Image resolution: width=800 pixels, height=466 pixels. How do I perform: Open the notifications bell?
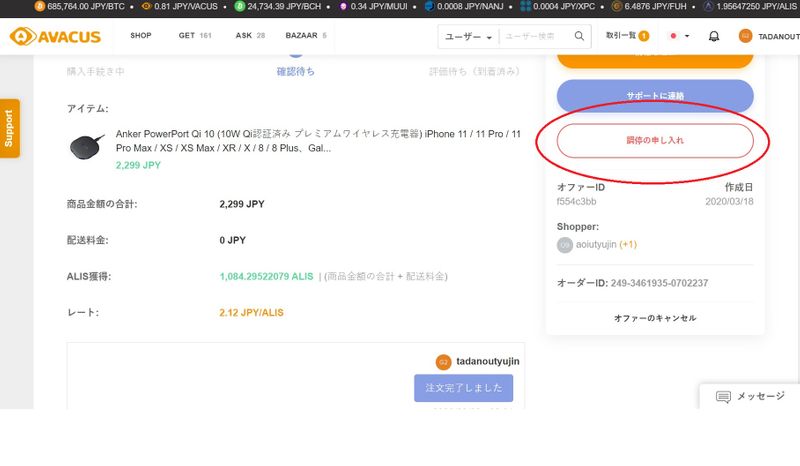tap(714, 36)
